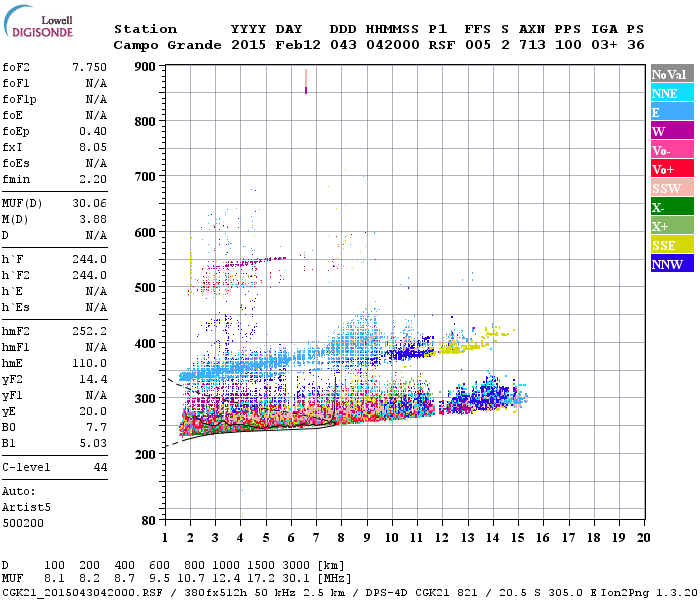Click the fmin value 2.20
The width and height of the screenshot is (700, 600).
pyautogui.click(x=93, y=179)
